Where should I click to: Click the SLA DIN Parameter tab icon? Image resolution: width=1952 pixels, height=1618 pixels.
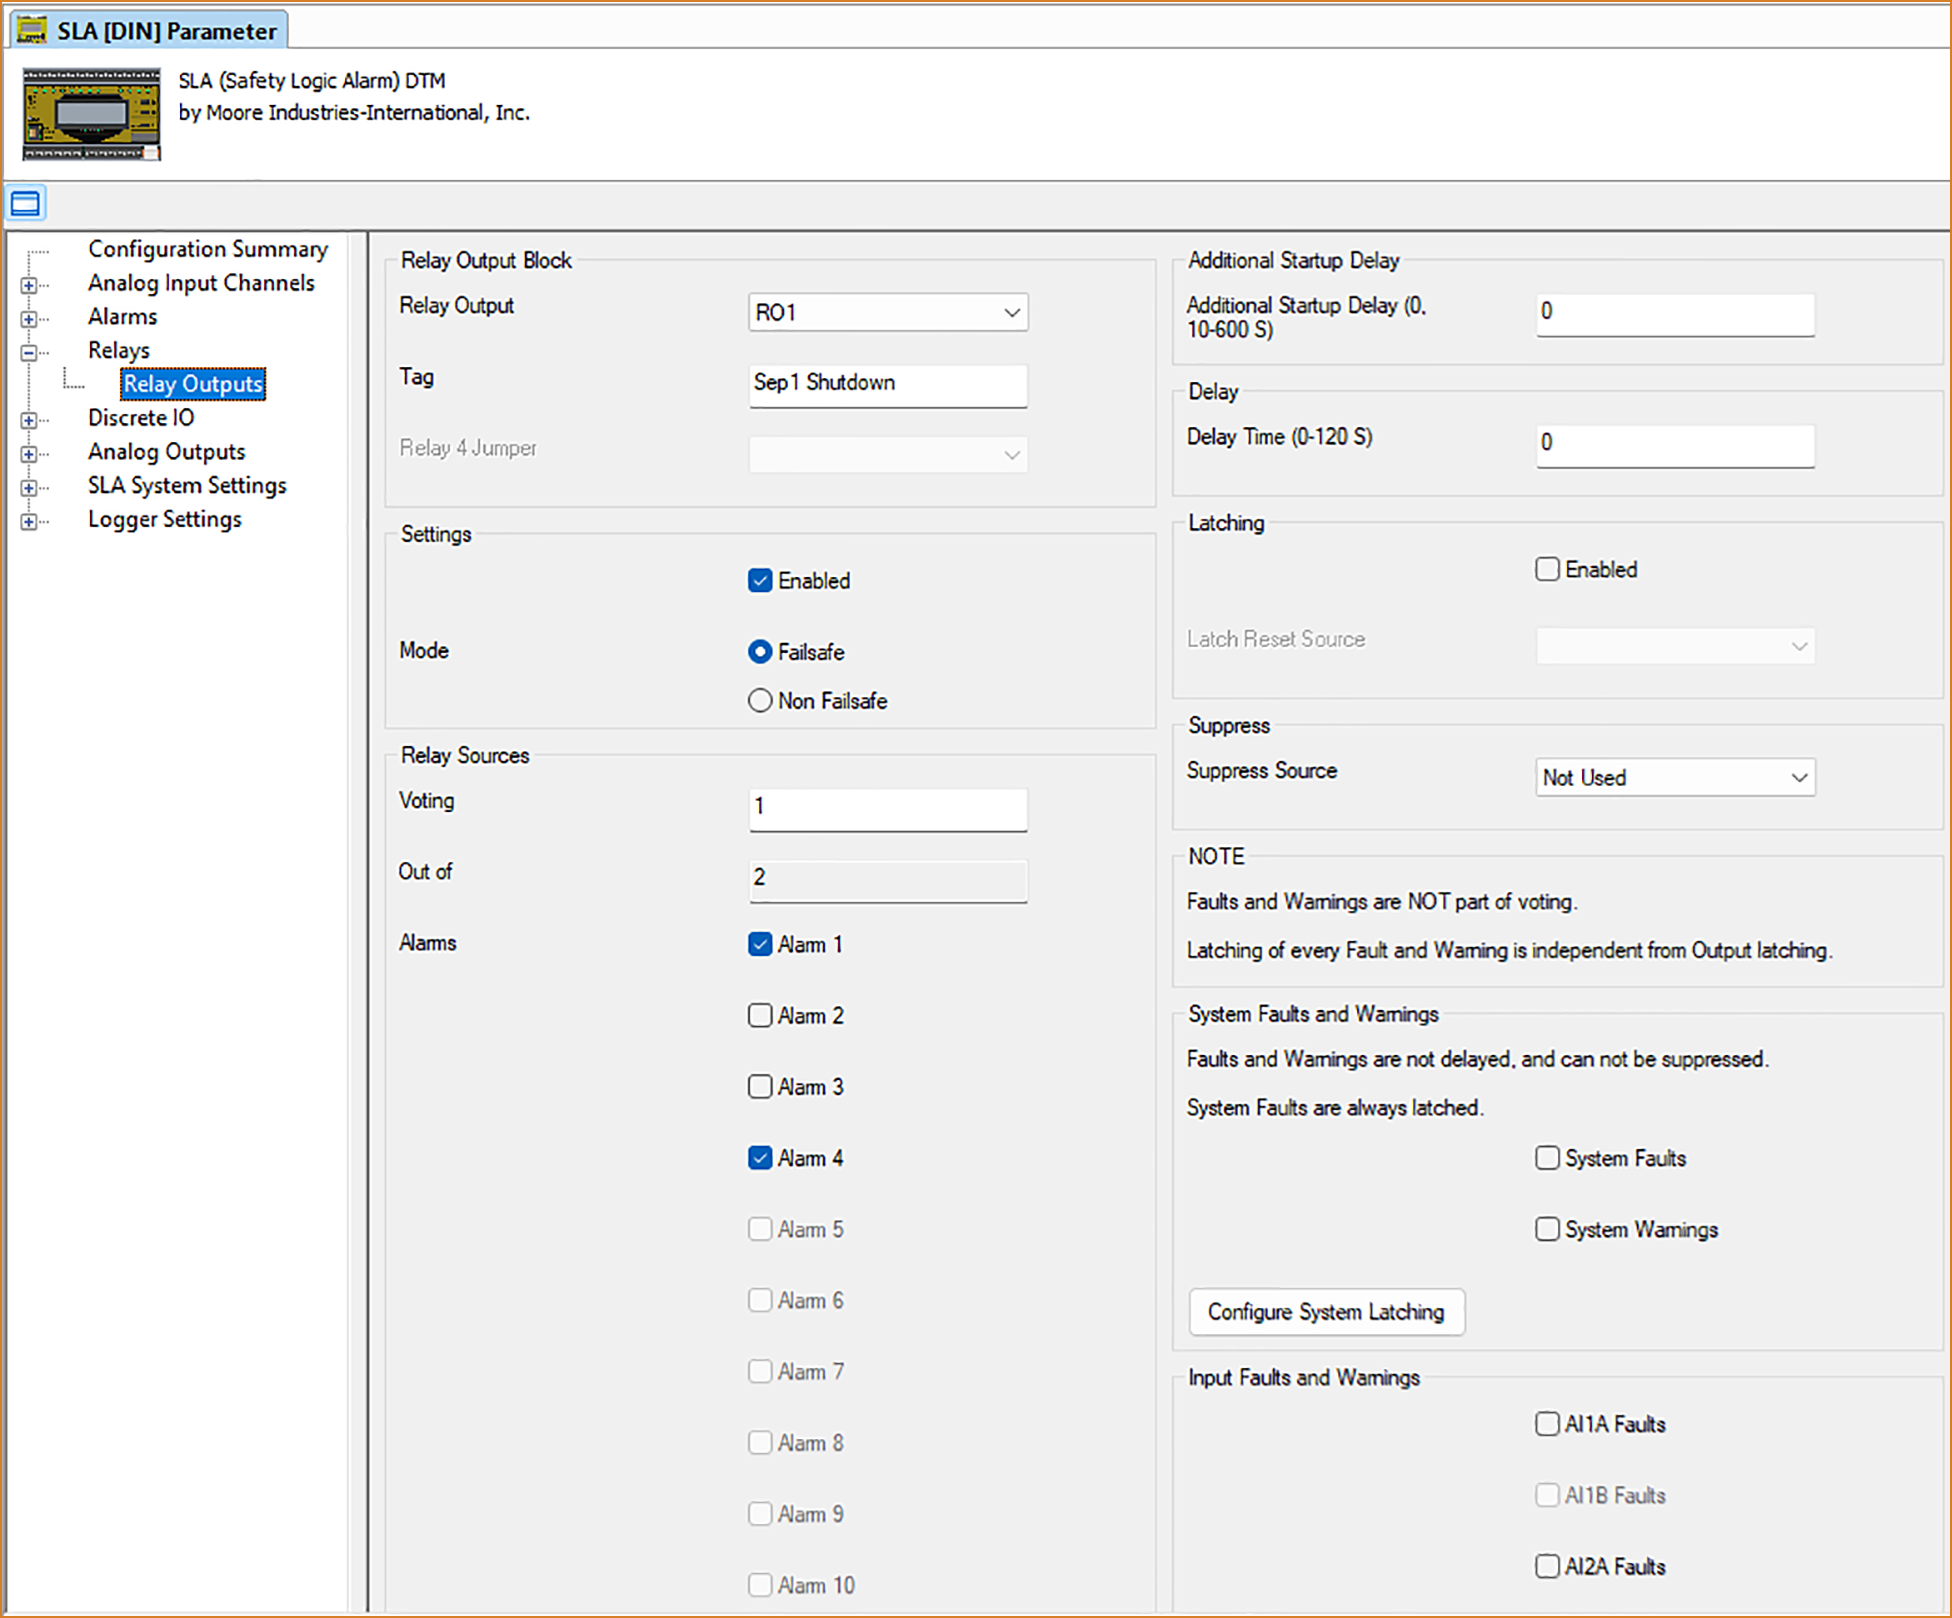[x=32, y=30]
